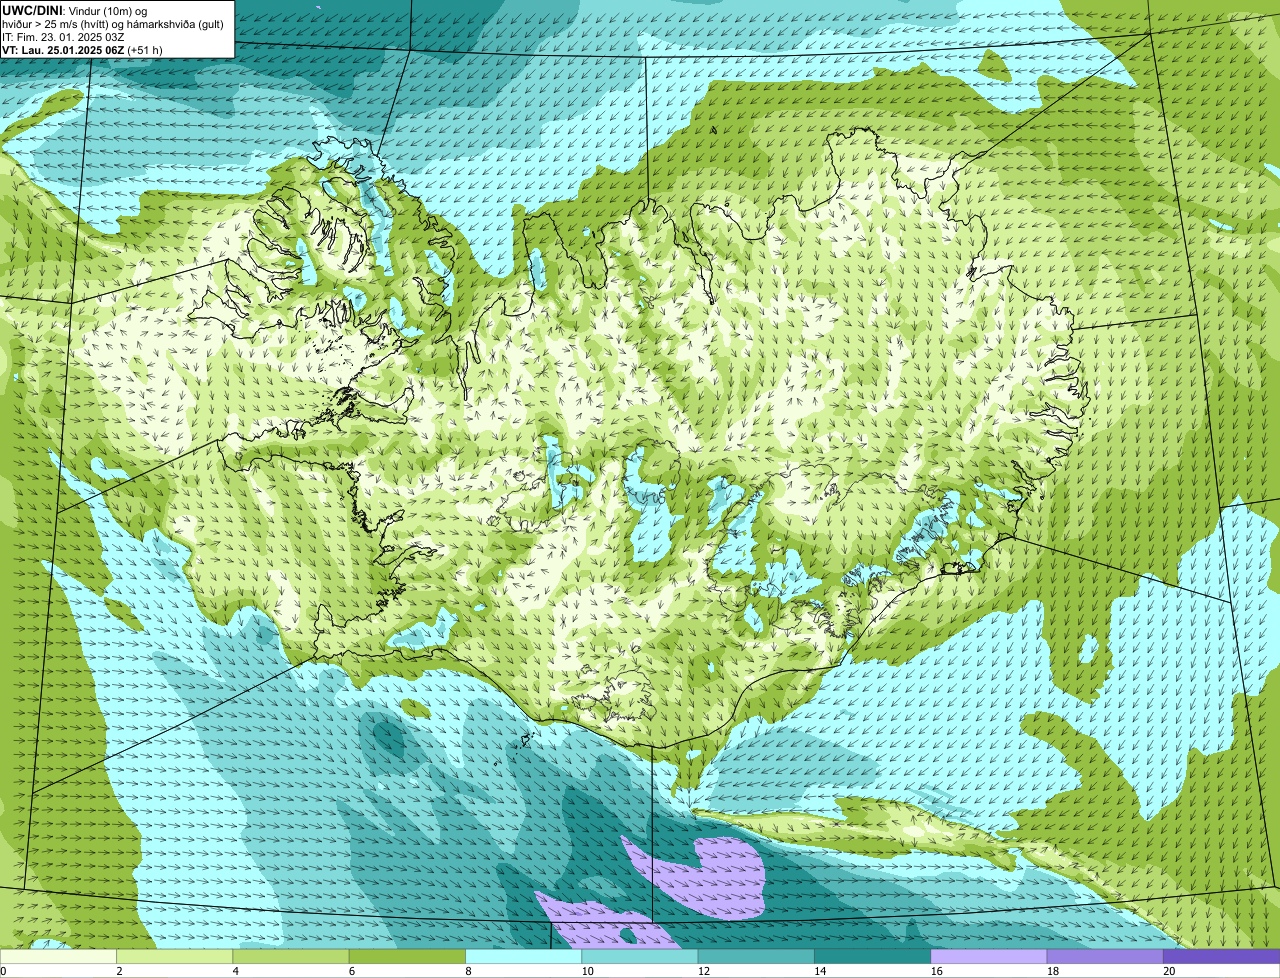The height and width of the screenshot is (978, 1280).
Task: Select the dark purple above-20 m/s legend swatch
Action: [1222, 956]
